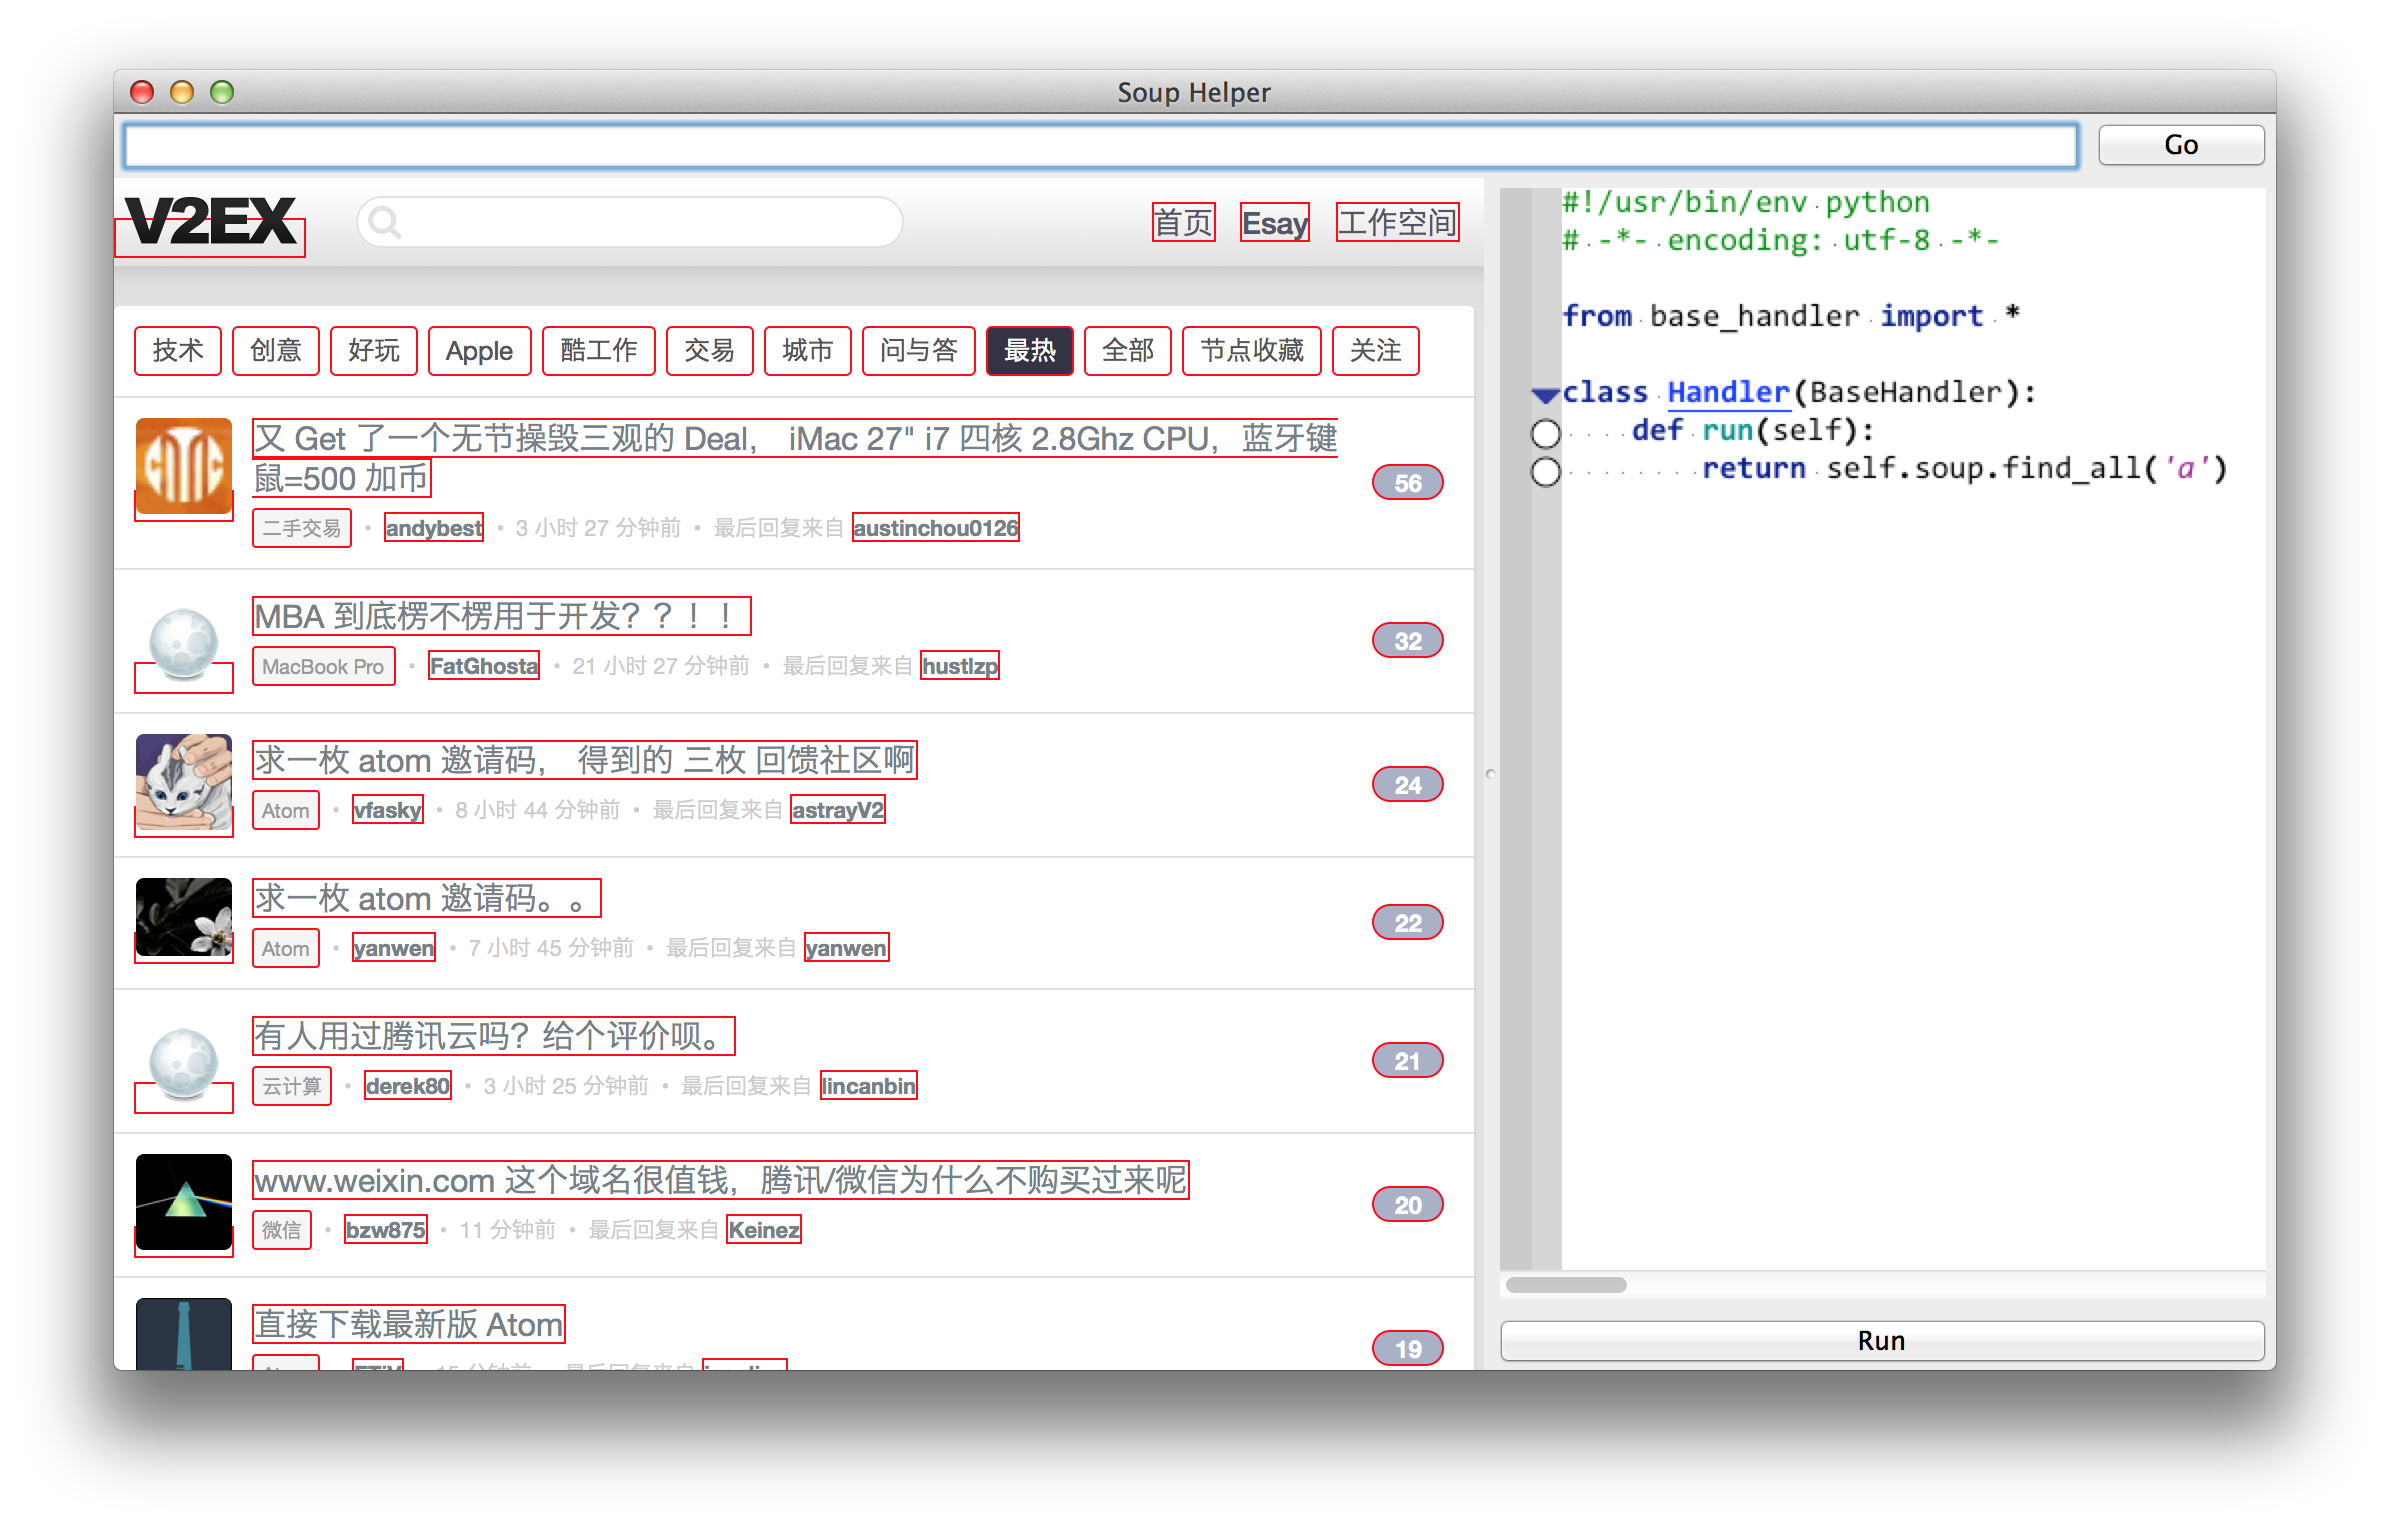2390x1528 pixels.
Task: Click reply count badge 19
Action: (x=1408, y=1349)
